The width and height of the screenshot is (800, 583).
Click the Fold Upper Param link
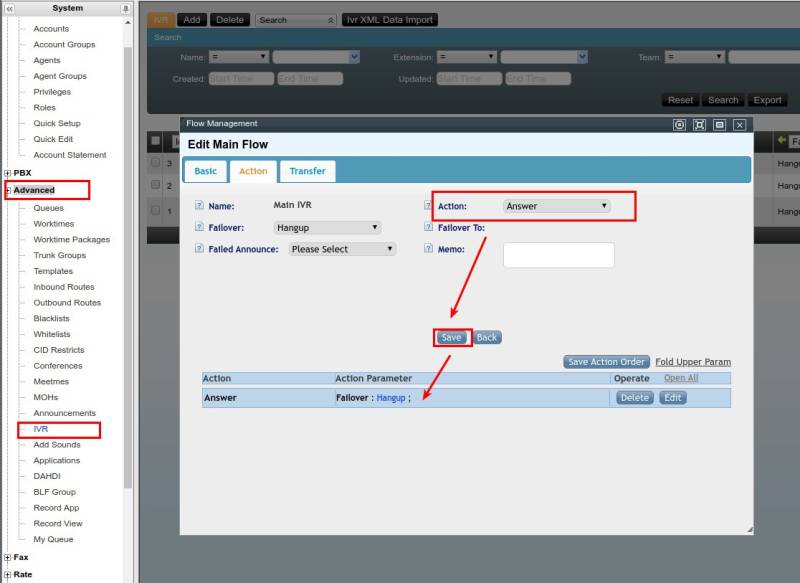pos(692,362)
